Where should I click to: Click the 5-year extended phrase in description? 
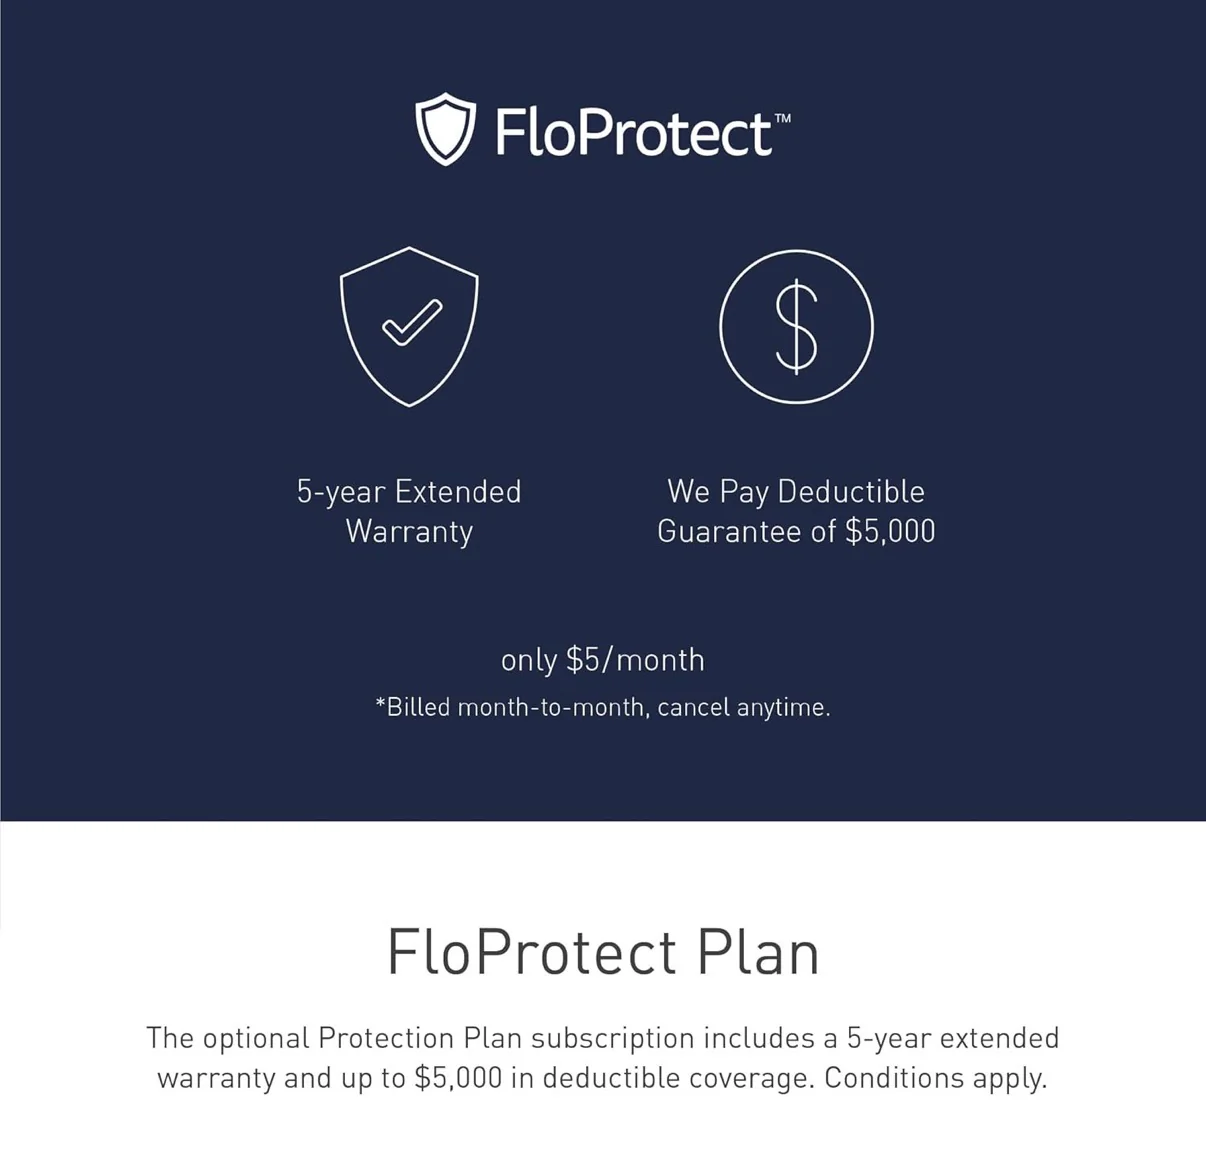click(953, 1038)
